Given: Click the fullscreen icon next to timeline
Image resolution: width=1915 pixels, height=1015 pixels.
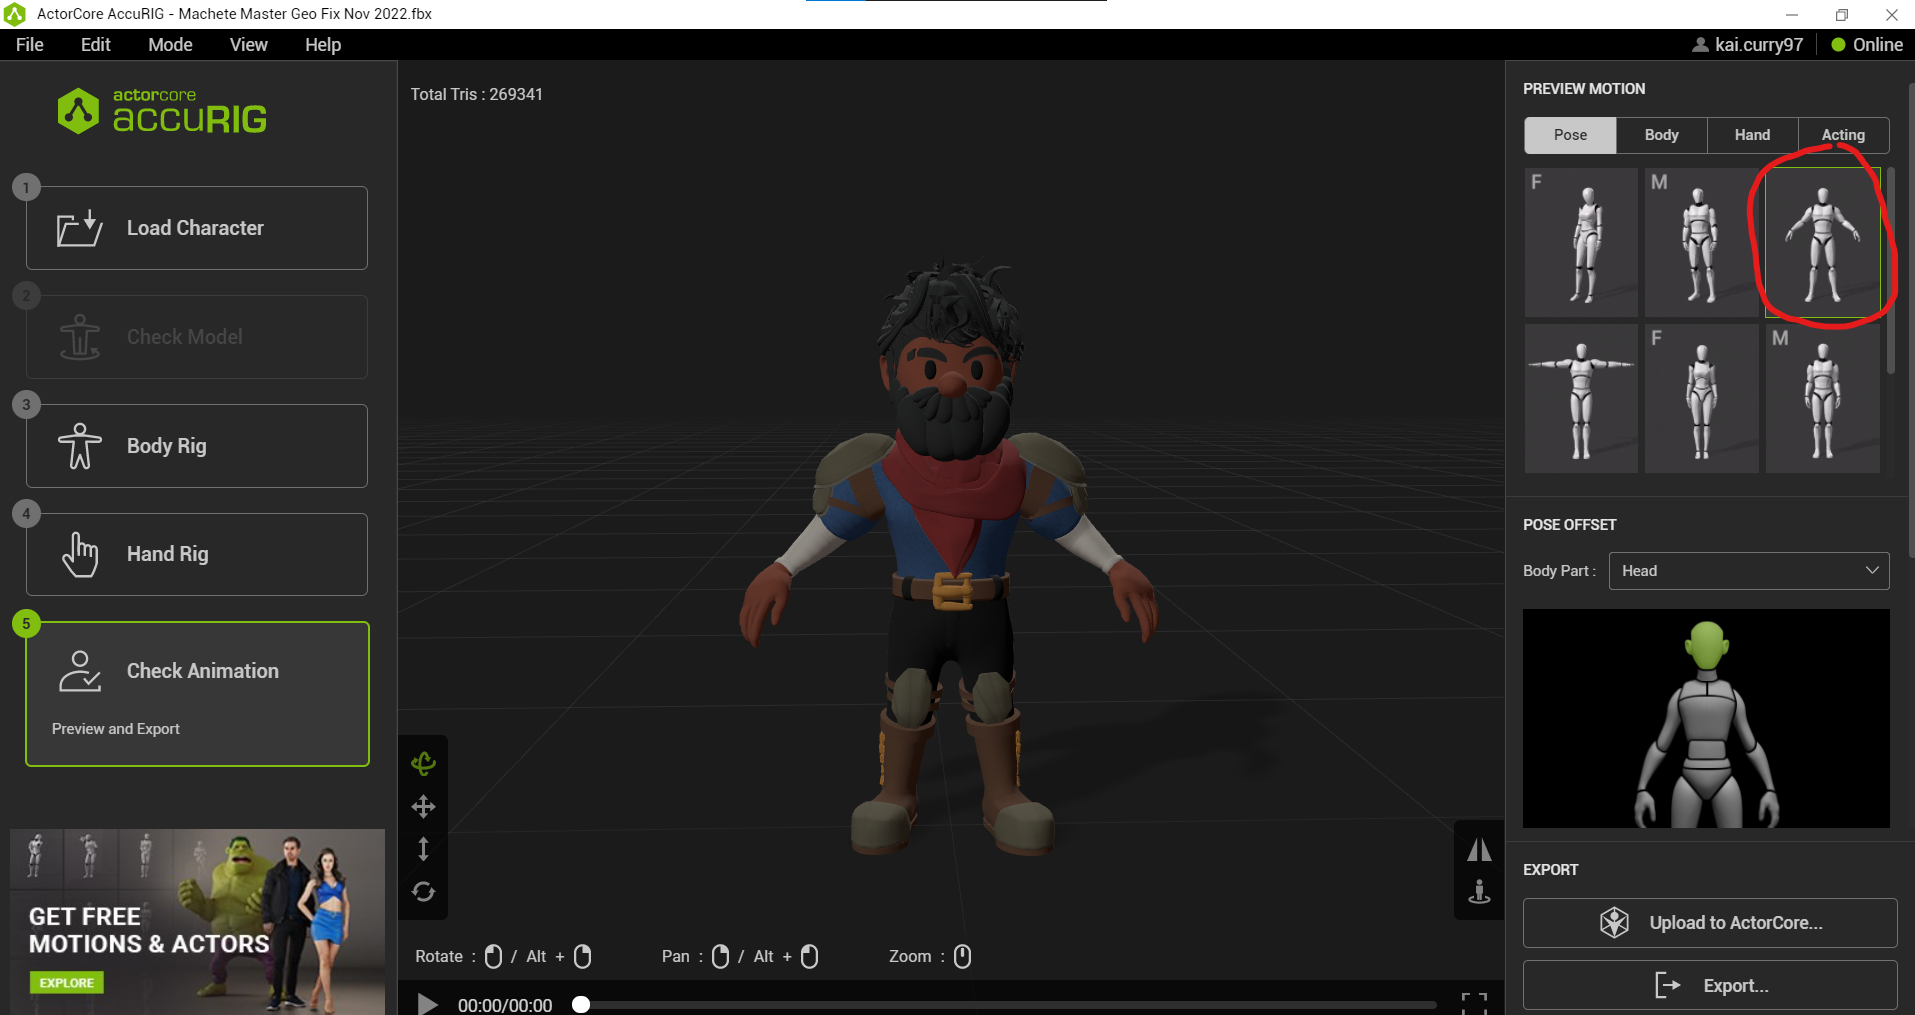Looking at the screenshot, I should 1474,1003.
